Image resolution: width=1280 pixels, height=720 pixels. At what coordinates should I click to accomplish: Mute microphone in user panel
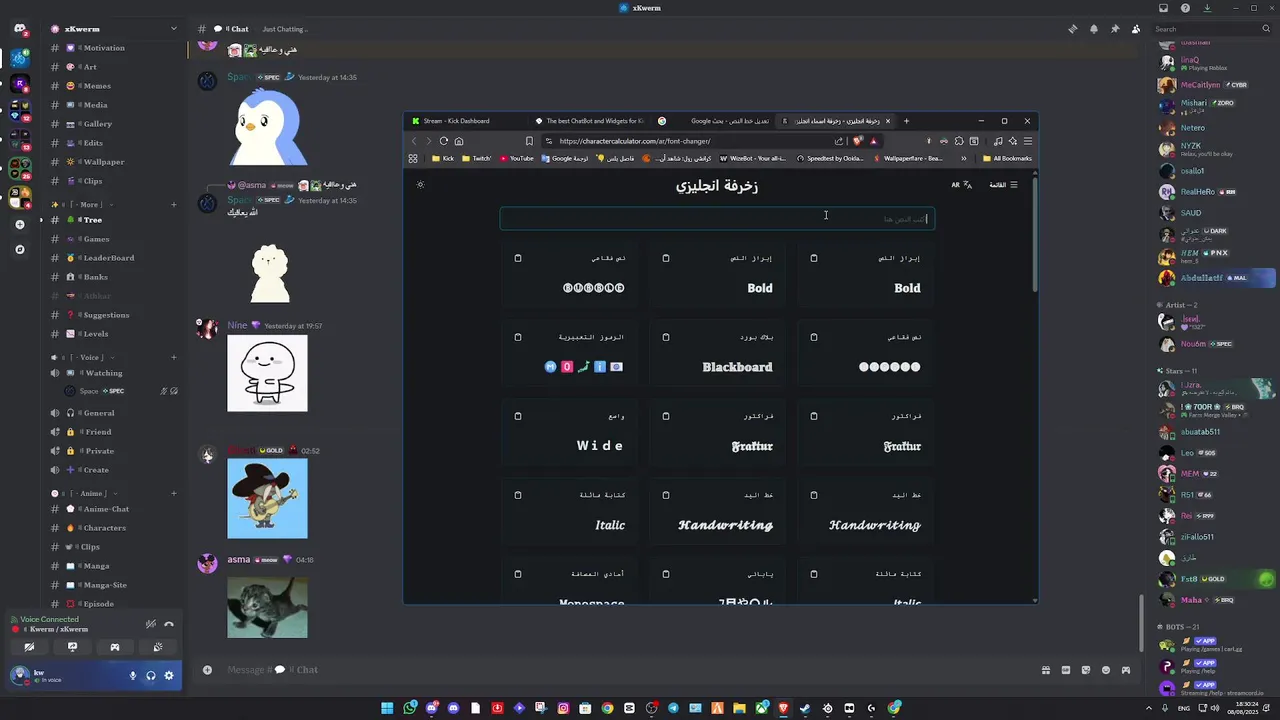tap(132, 676)
